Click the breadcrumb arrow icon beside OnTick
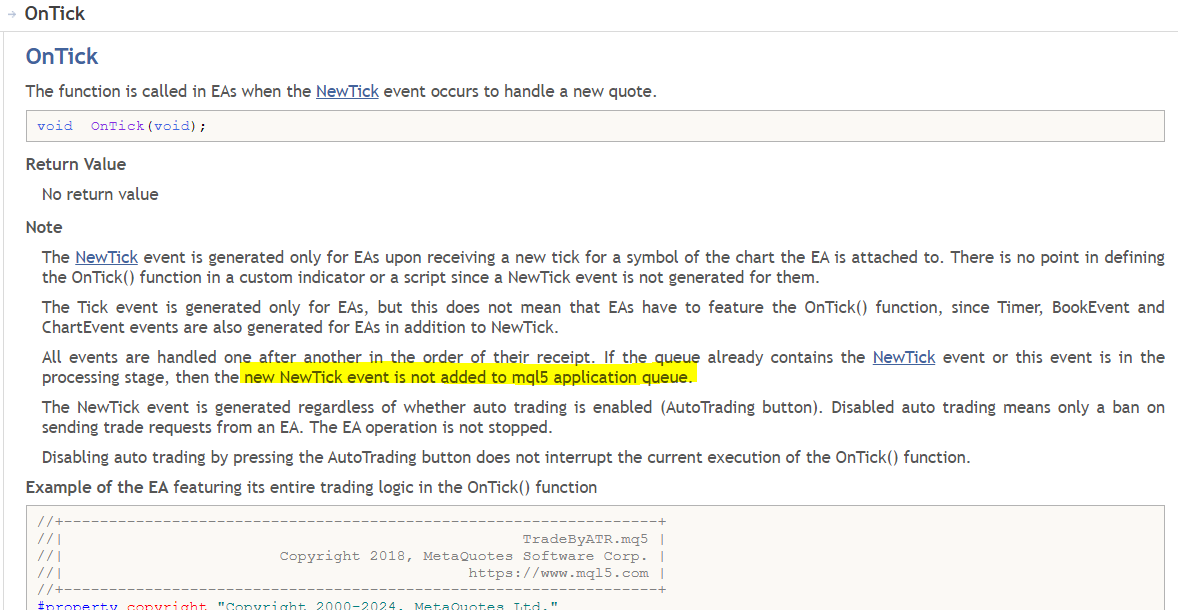1178x610 pixels. point(12,14)
